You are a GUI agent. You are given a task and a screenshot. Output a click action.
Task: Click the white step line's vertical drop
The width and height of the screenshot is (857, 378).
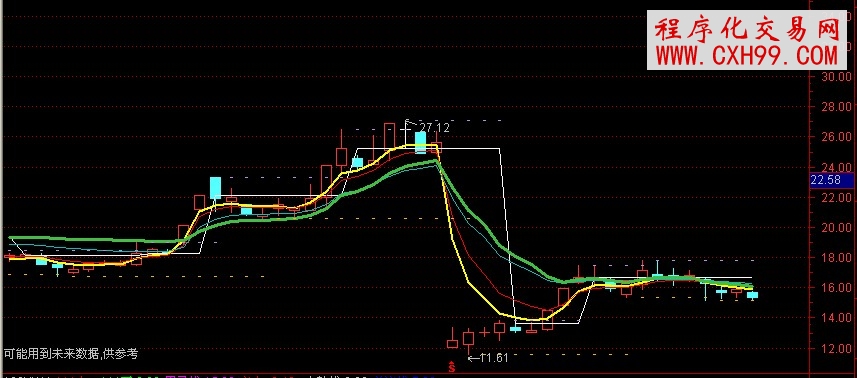507,235
